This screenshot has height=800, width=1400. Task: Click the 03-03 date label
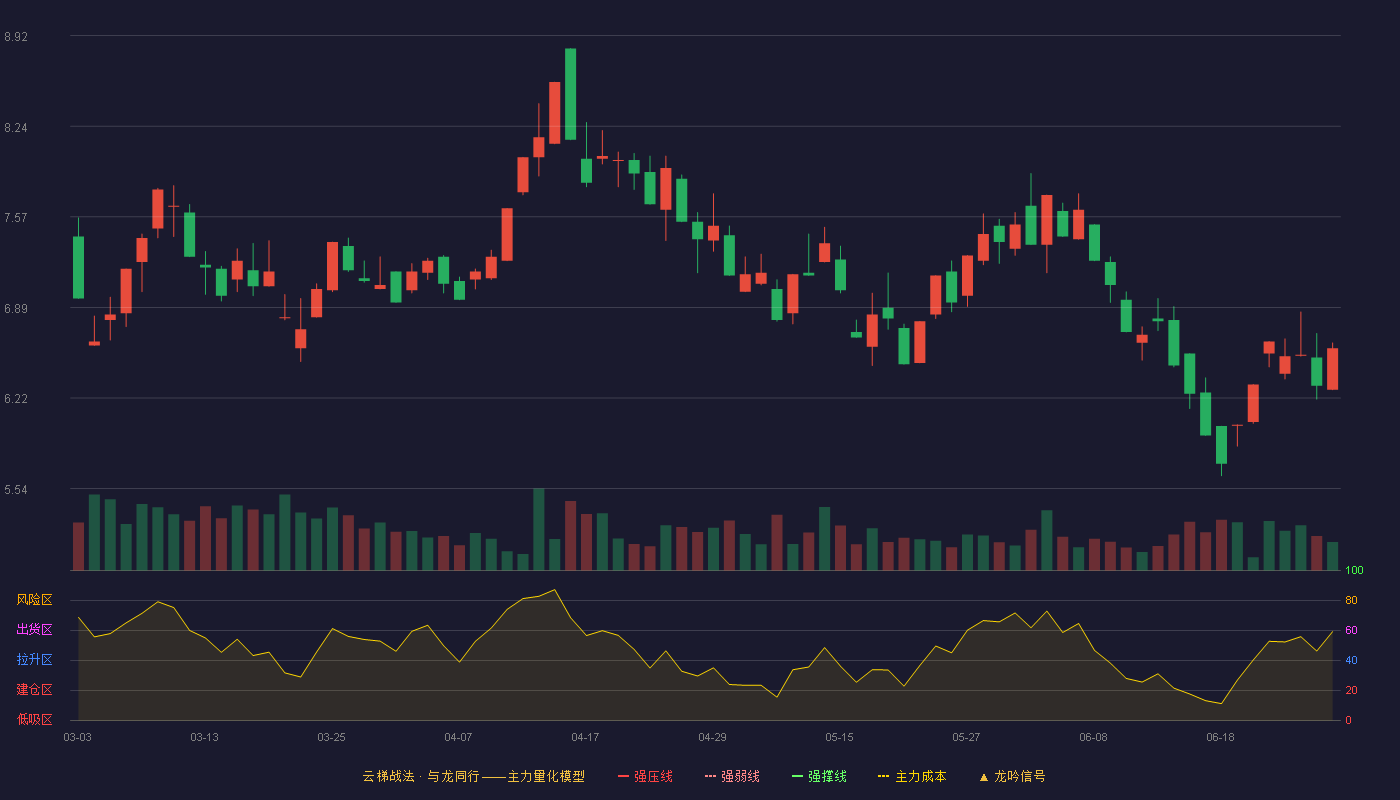[x=77, y=737]
